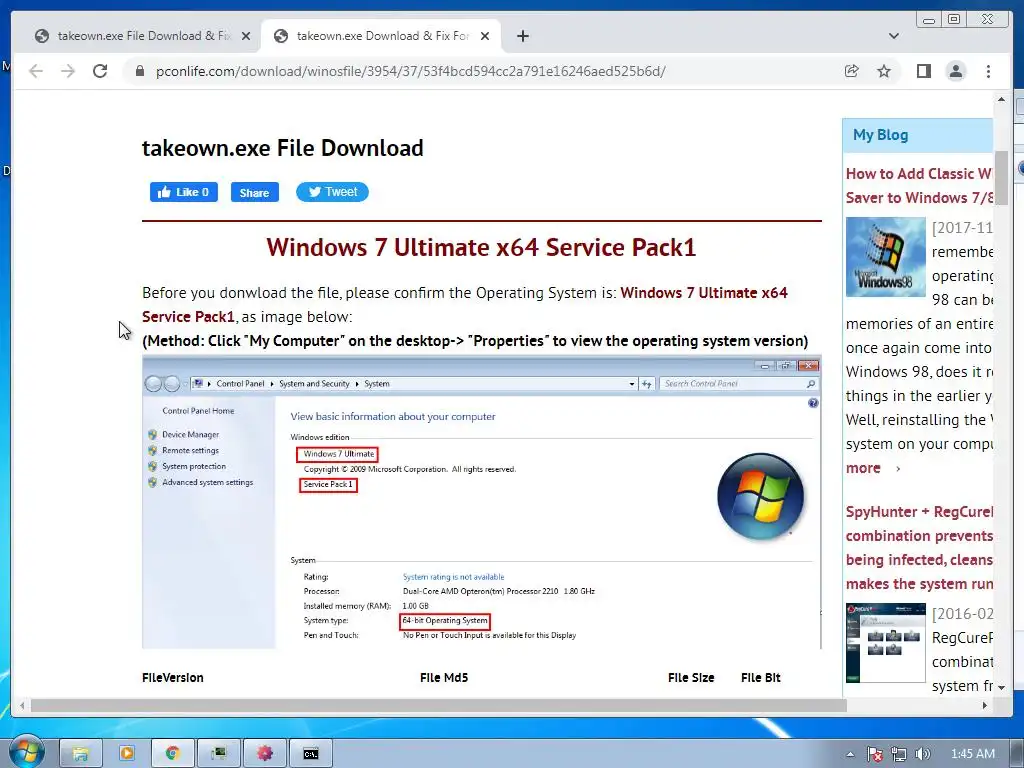Open 'How to Add Classic W' blog link
The height and width of the screenshot is (768, 1024).
point(920,185)
